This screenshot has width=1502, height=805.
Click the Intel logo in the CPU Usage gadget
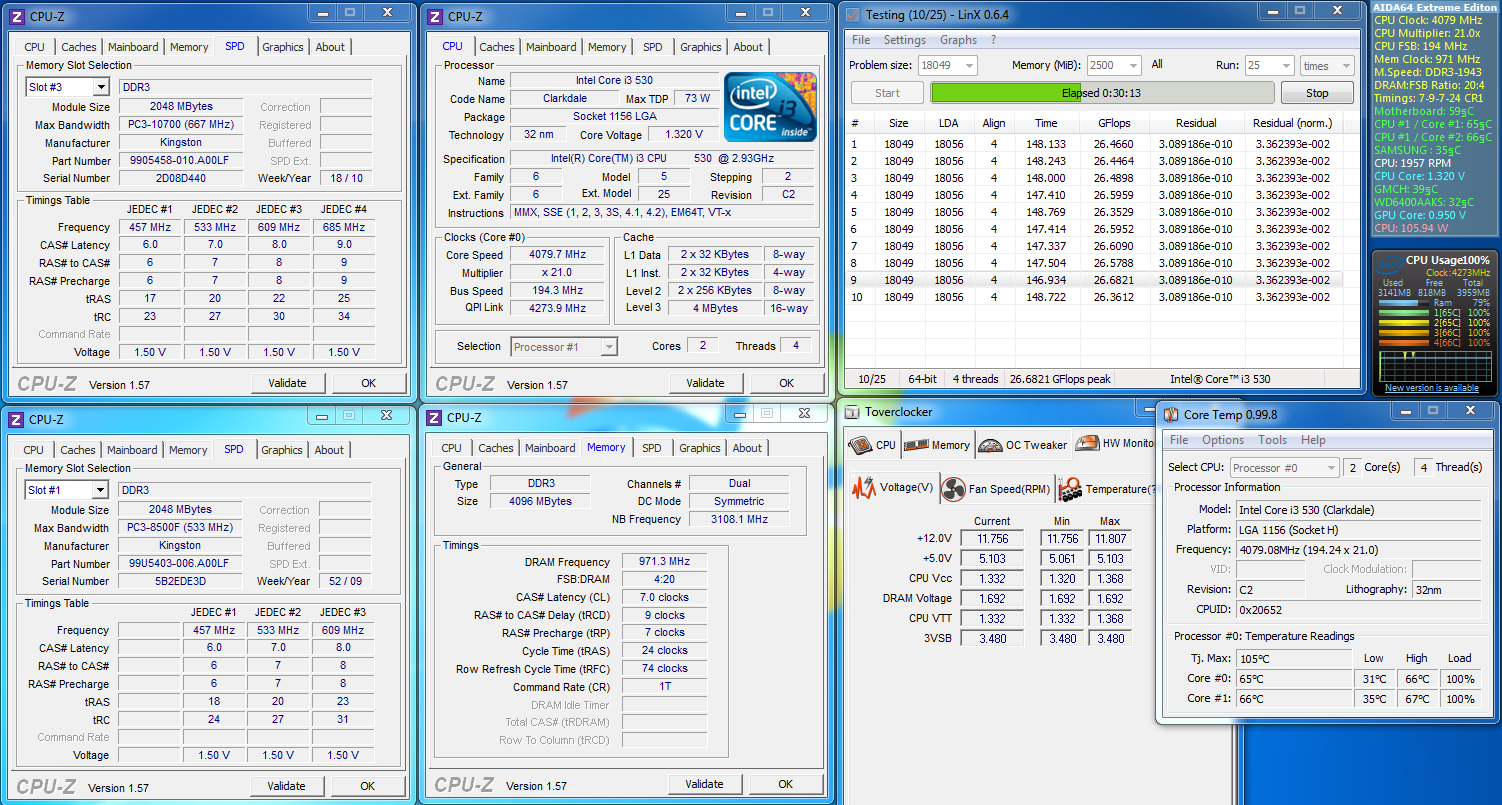[1389, 266]
